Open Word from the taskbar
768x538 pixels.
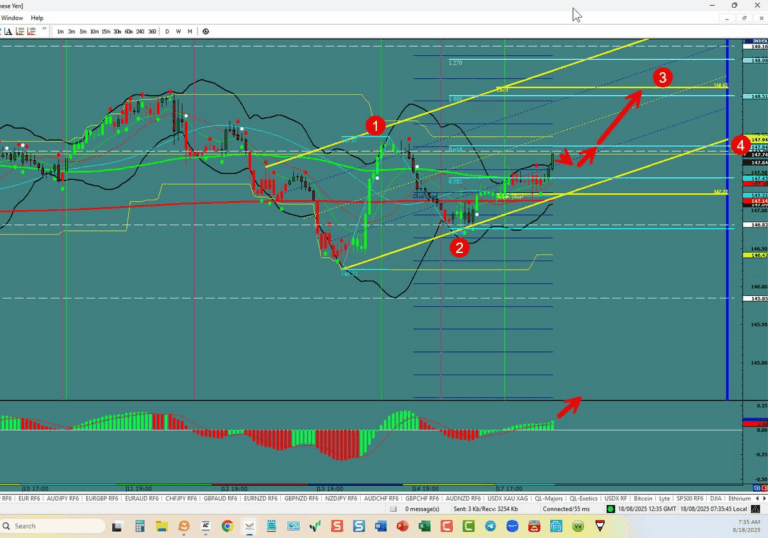pos(381,526)
